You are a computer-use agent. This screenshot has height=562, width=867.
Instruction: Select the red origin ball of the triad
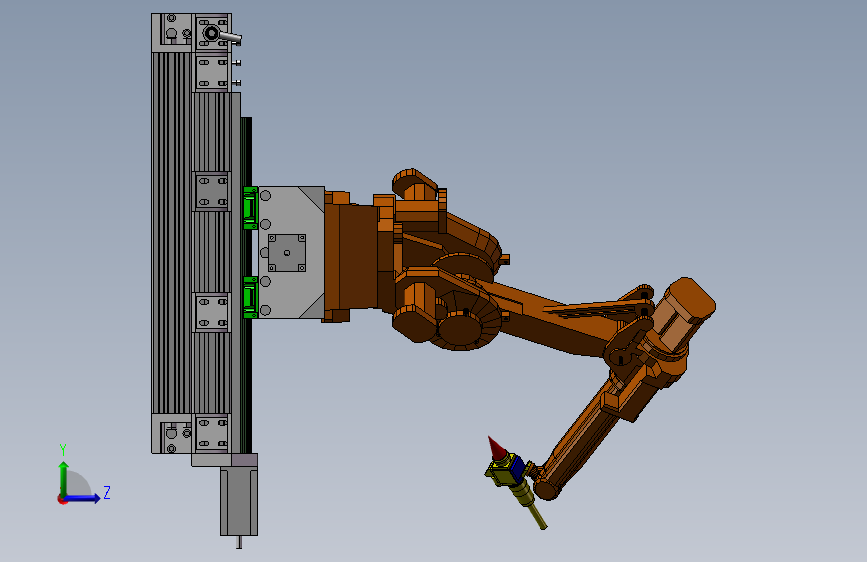click(x=61, y=499)
